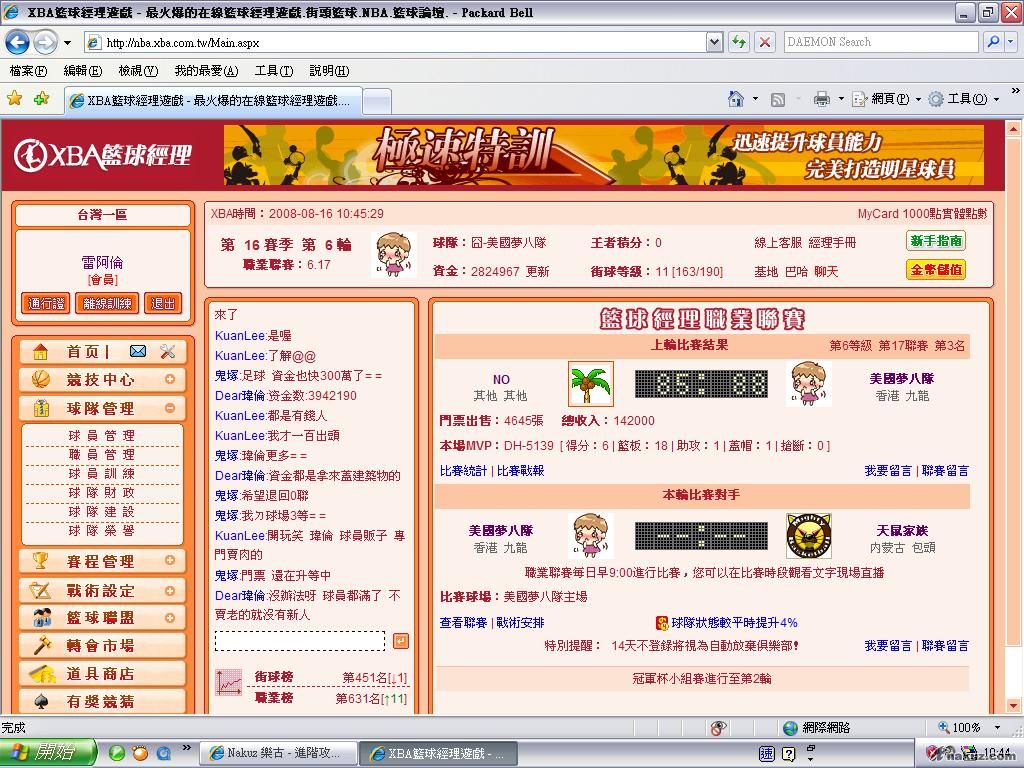Click the 新手指南 button

936,241
